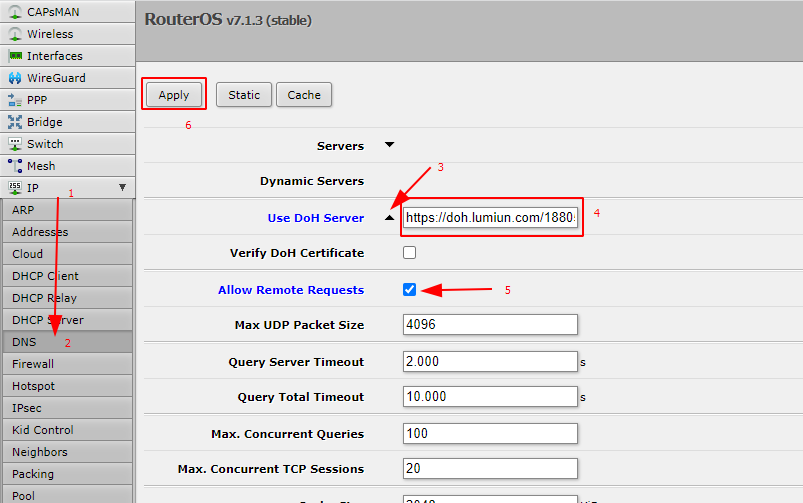Click the Apply button
The image size is (803, 503).
[174, 95]
